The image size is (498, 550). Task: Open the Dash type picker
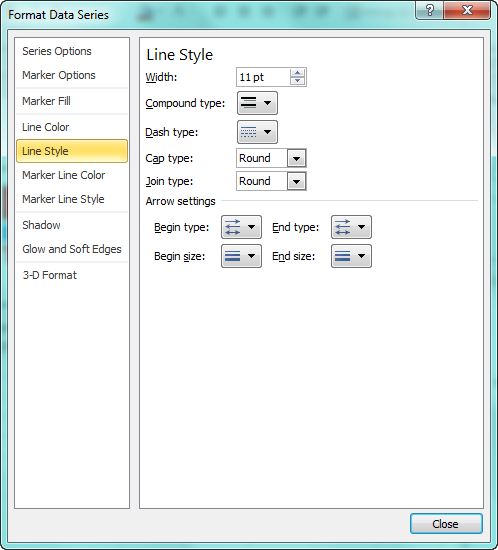tap(257, 132)
